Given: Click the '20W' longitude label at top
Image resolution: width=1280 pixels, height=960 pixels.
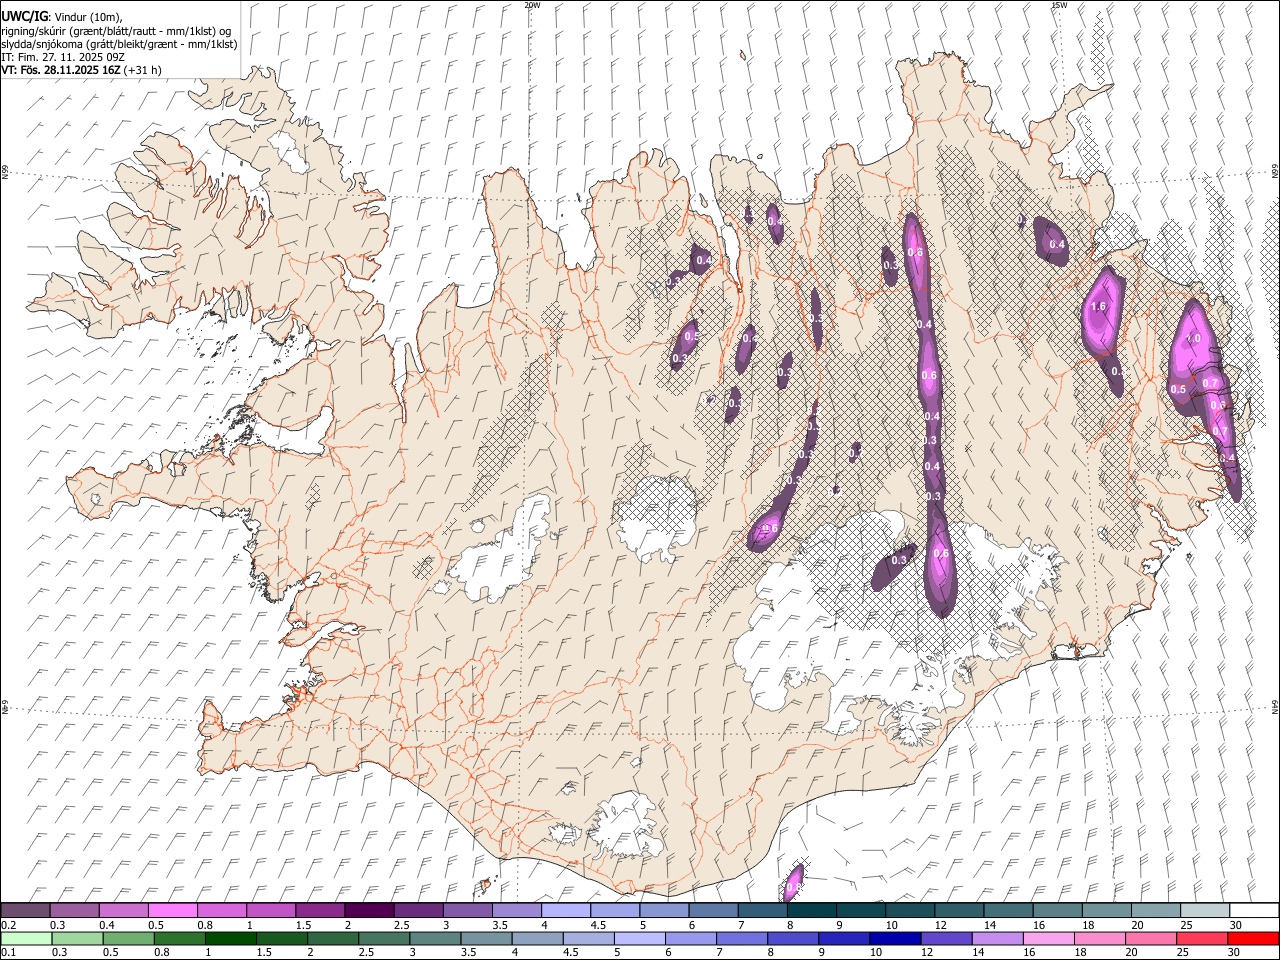Looking at the screenshot, I should [532, 5].
